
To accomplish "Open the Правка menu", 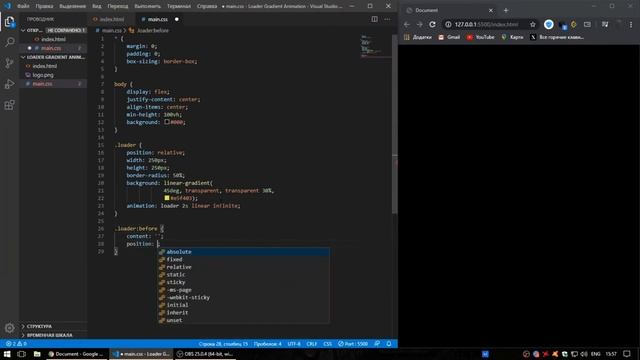I will (x=44, y=6).
